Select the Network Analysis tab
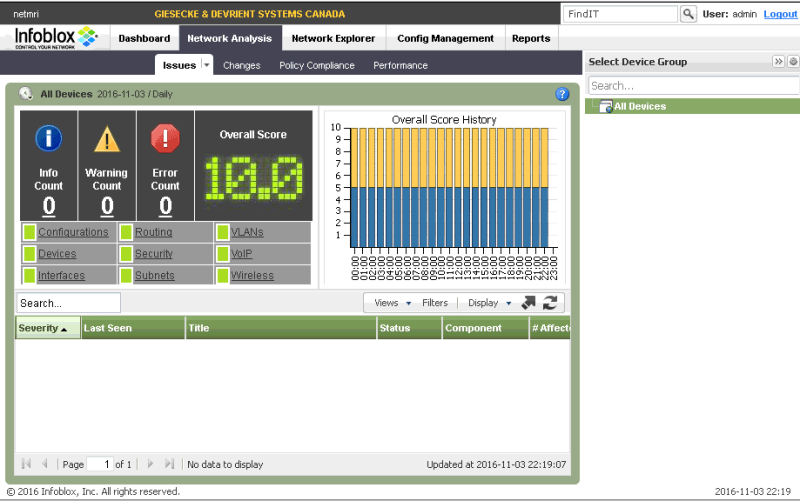The image size is (800, 501). point(230,38)
